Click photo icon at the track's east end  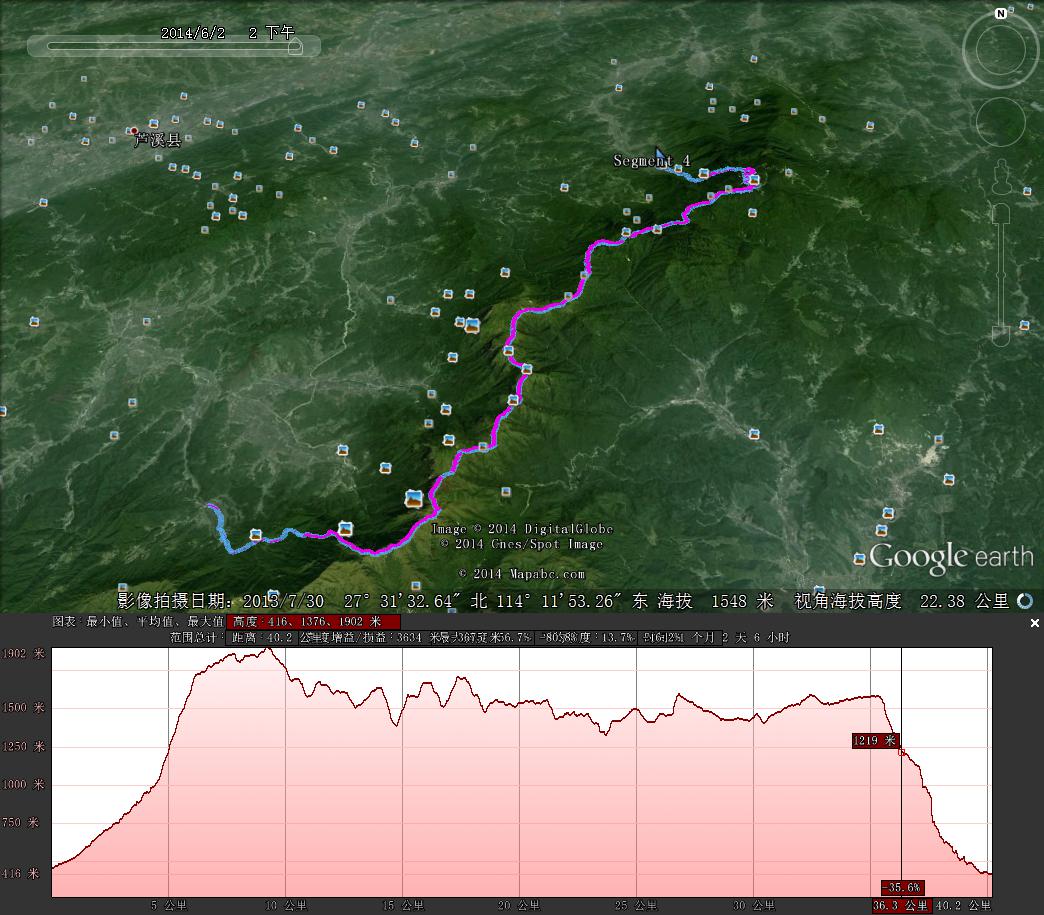pyautogui.click(x=753, y=180)
